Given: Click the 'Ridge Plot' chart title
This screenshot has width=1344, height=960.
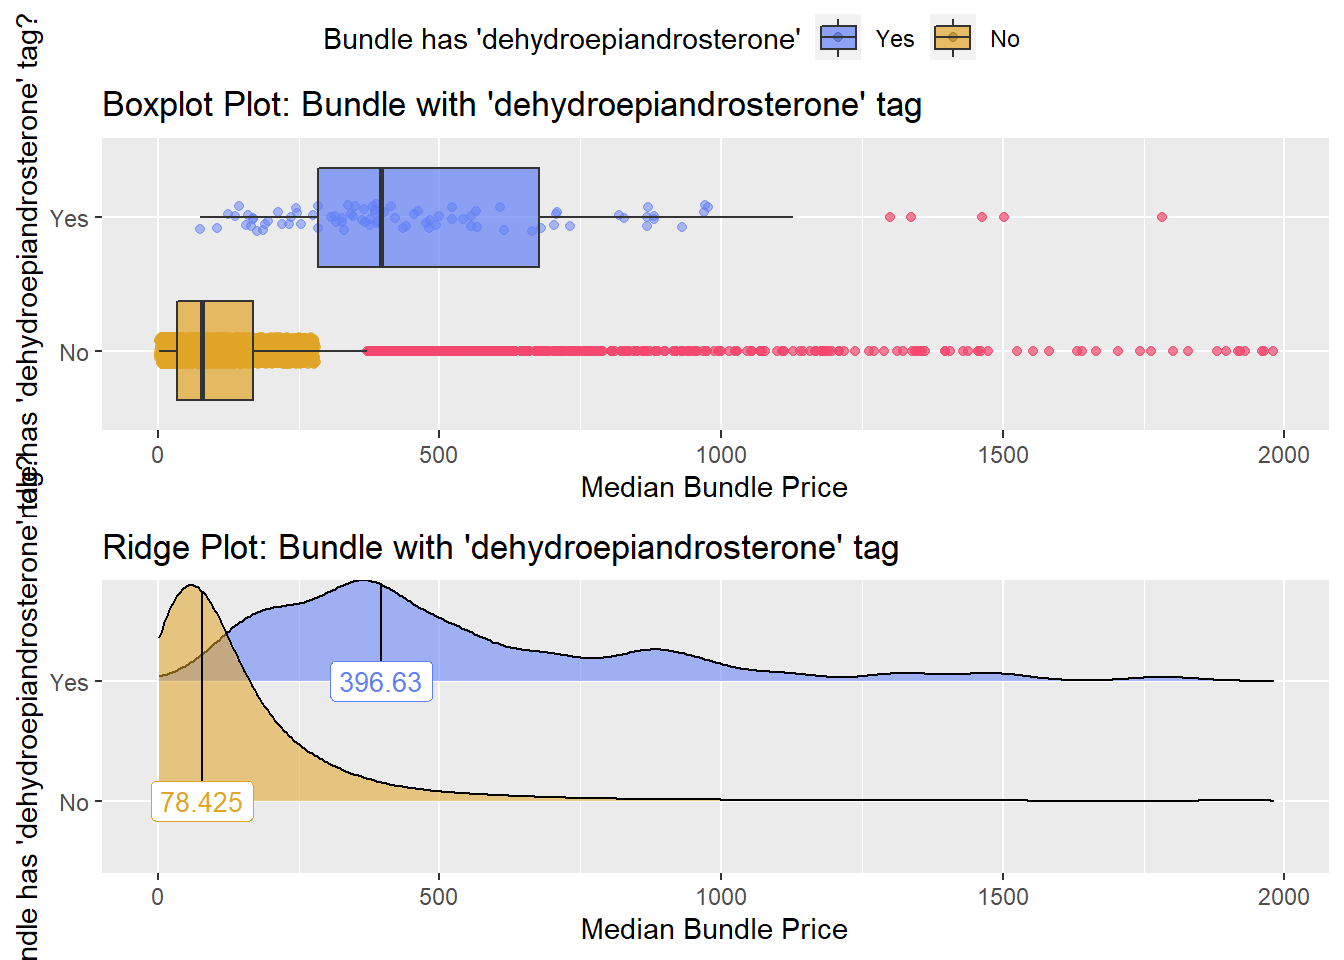Looking at the screenshot, I should pyautogui.click(x=500, y=547).
